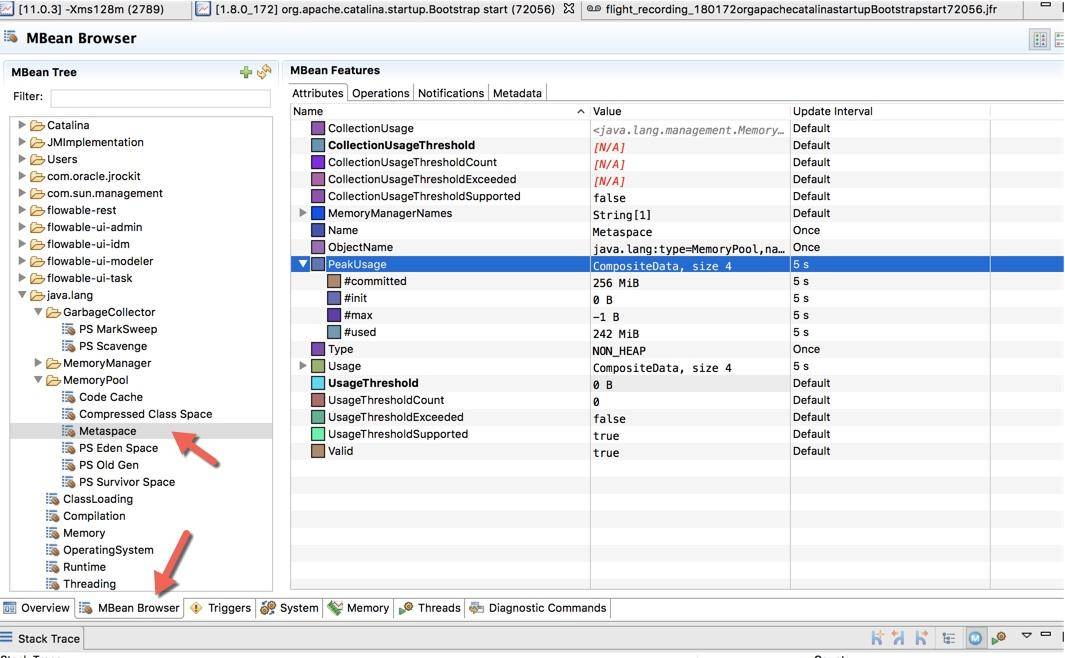Expand the Usage composite data row
This screenshot has width=1065, height=658.
point(303,366)
